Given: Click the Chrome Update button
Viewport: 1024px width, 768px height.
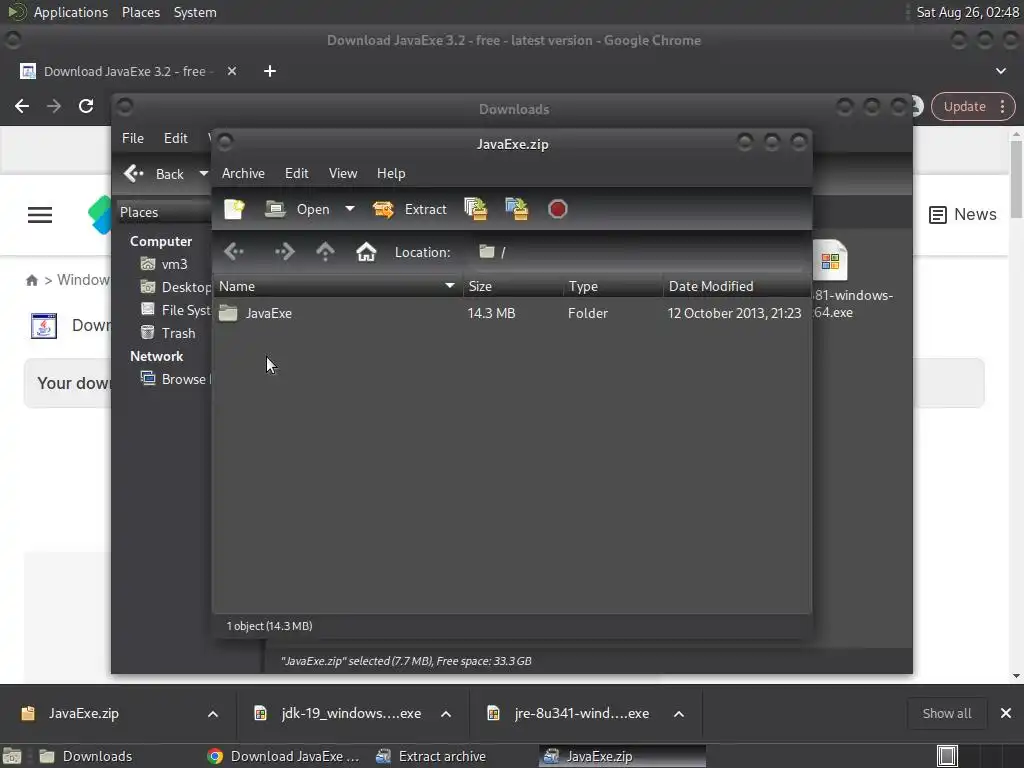Looking at the screenshot, I should 965,106.
